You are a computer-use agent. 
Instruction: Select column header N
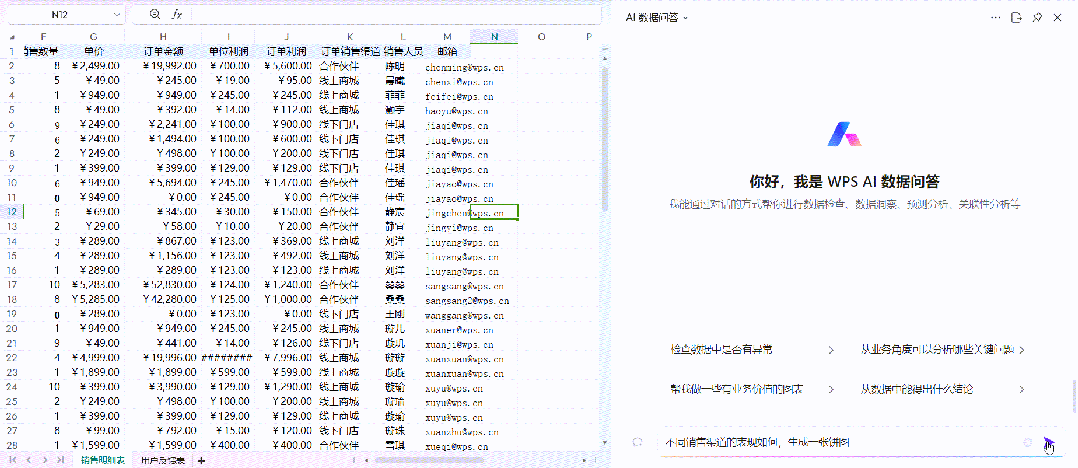pos(493,37)
